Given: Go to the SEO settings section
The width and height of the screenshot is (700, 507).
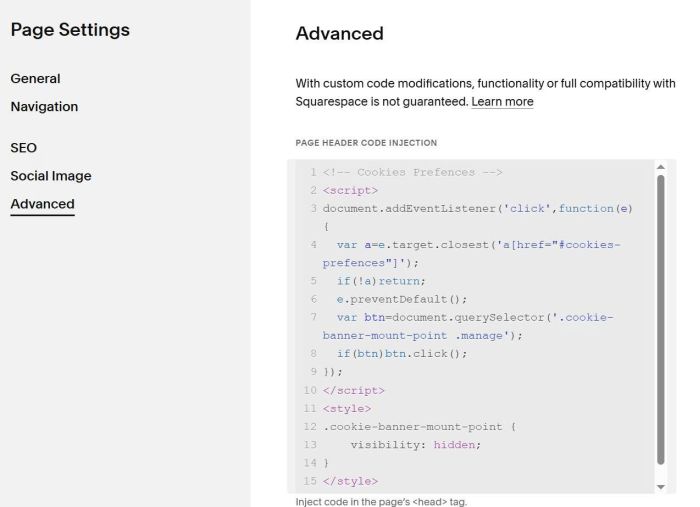Looking at the screenshot, I should [x=24, y=148].
